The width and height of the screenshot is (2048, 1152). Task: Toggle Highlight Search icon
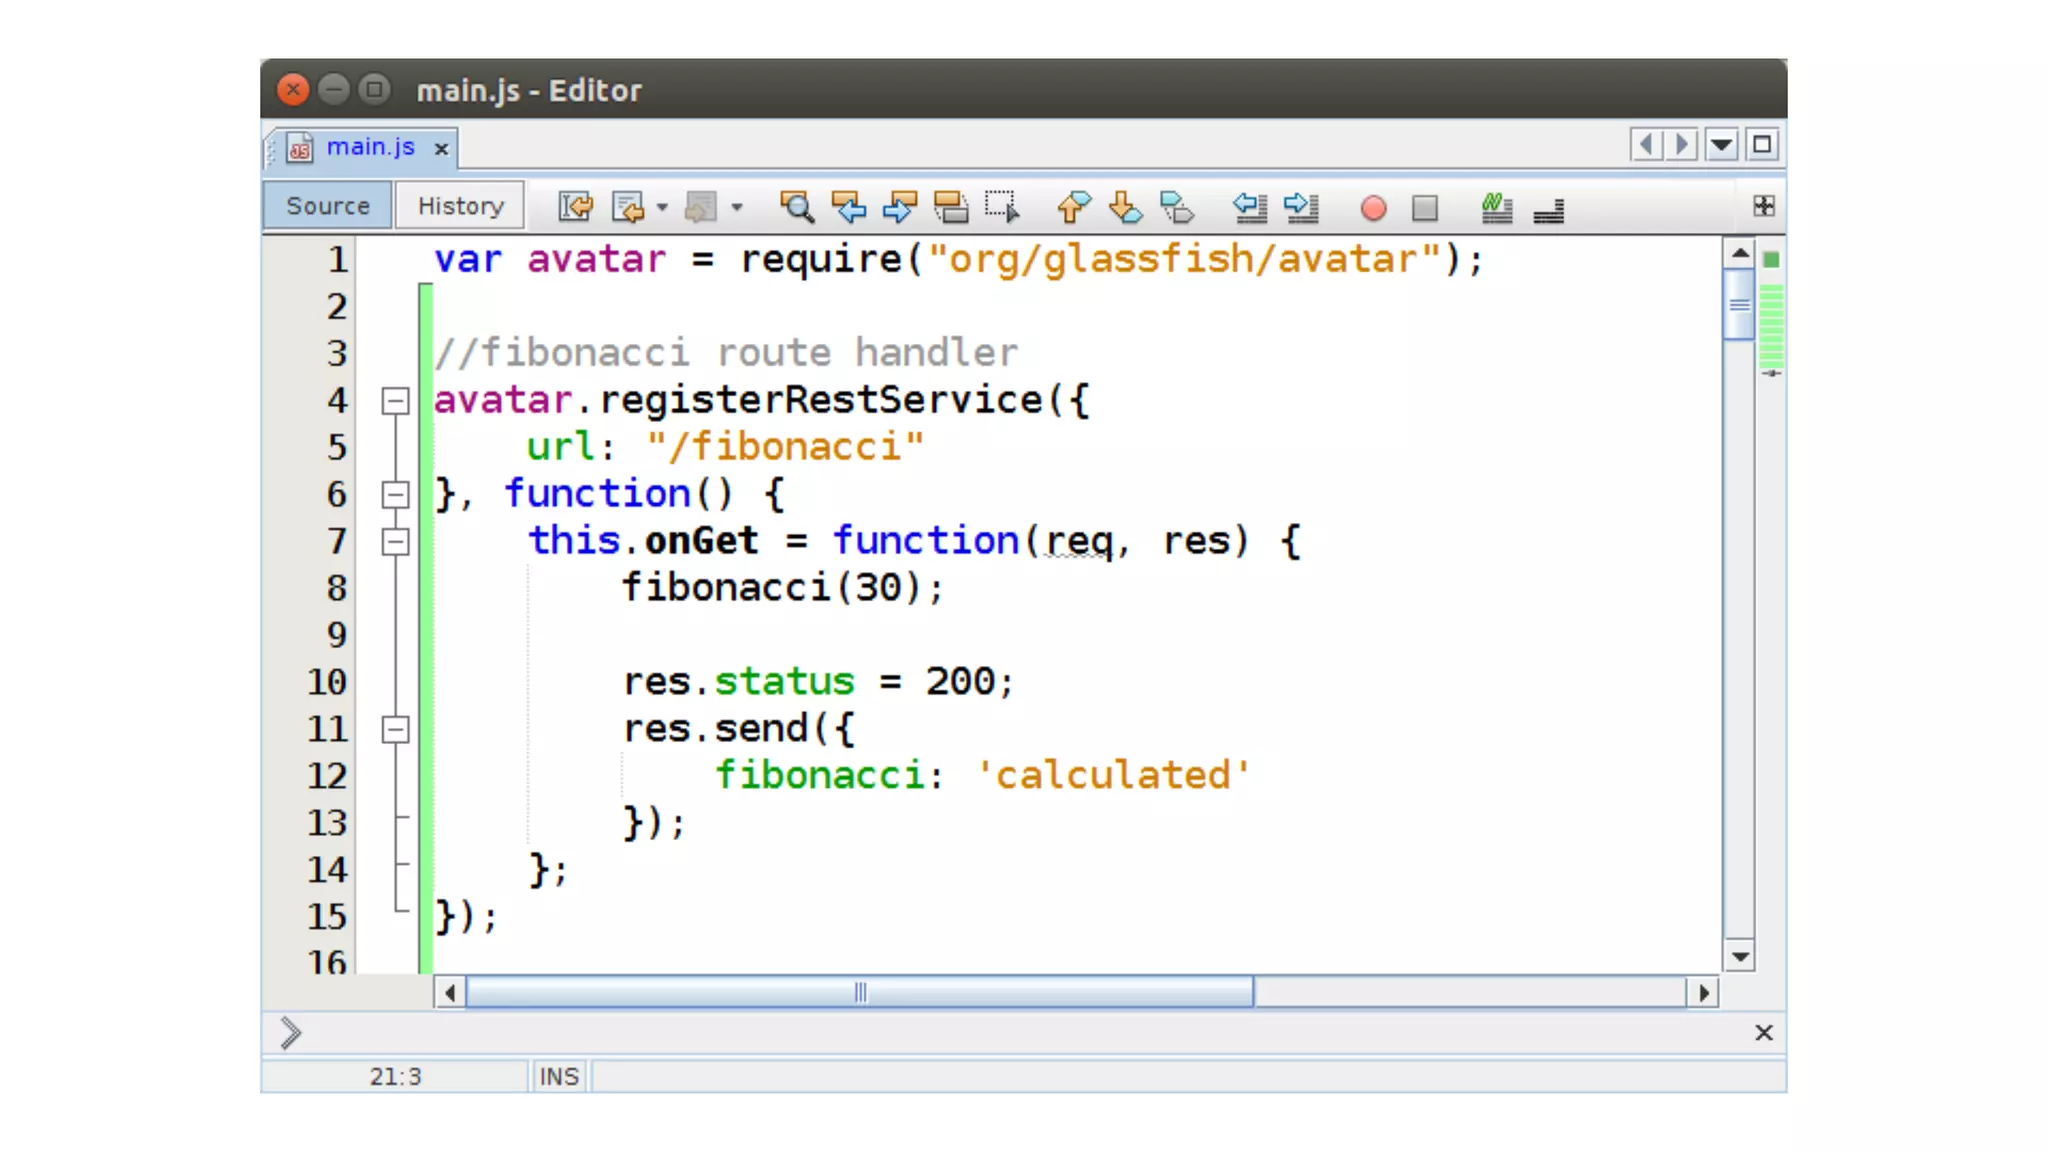point(951,207)
